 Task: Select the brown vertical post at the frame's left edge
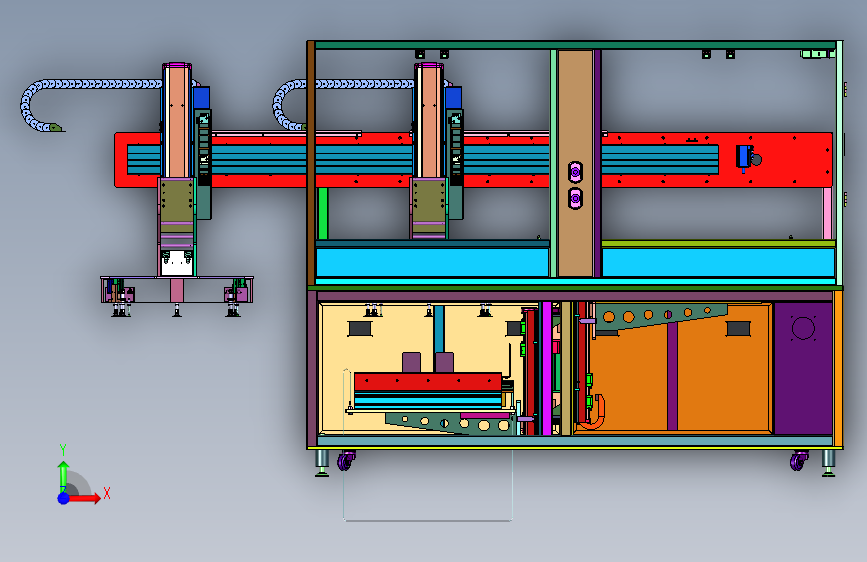click(x=311, y=163)
